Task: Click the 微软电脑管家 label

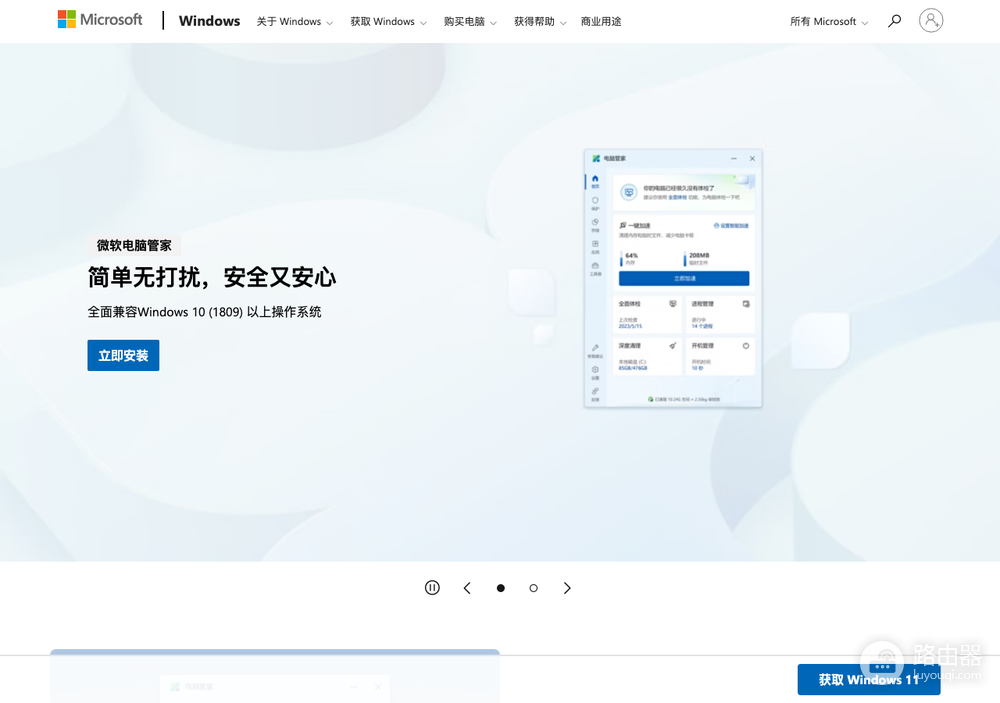Action: click(134, 246)
